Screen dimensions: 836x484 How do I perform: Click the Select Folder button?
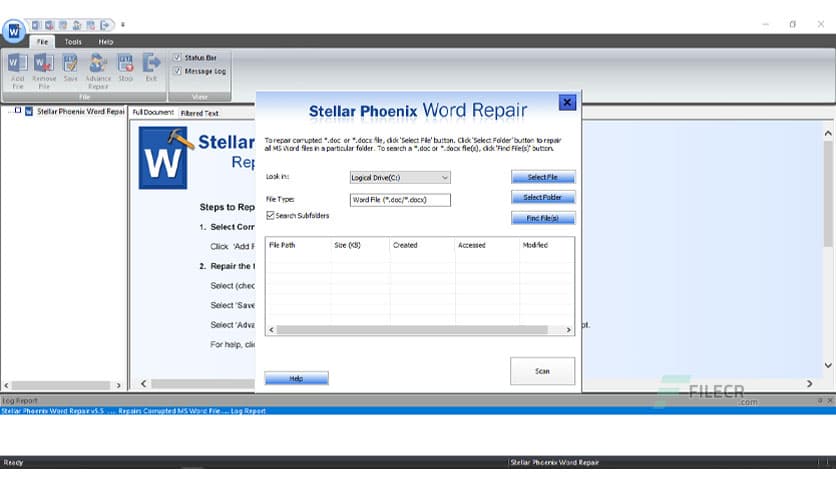543,197
